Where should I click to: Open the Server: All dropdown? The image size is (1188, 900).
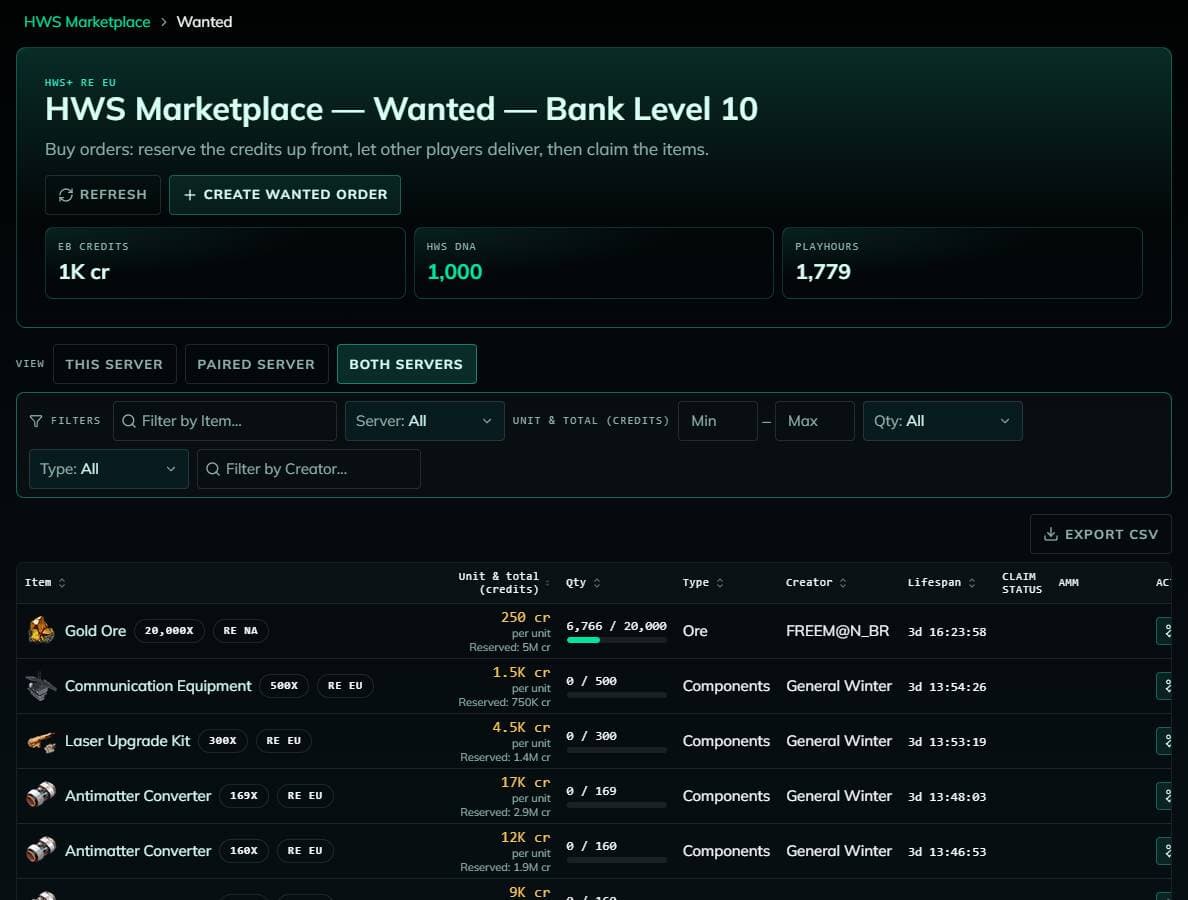coord(424,421)
